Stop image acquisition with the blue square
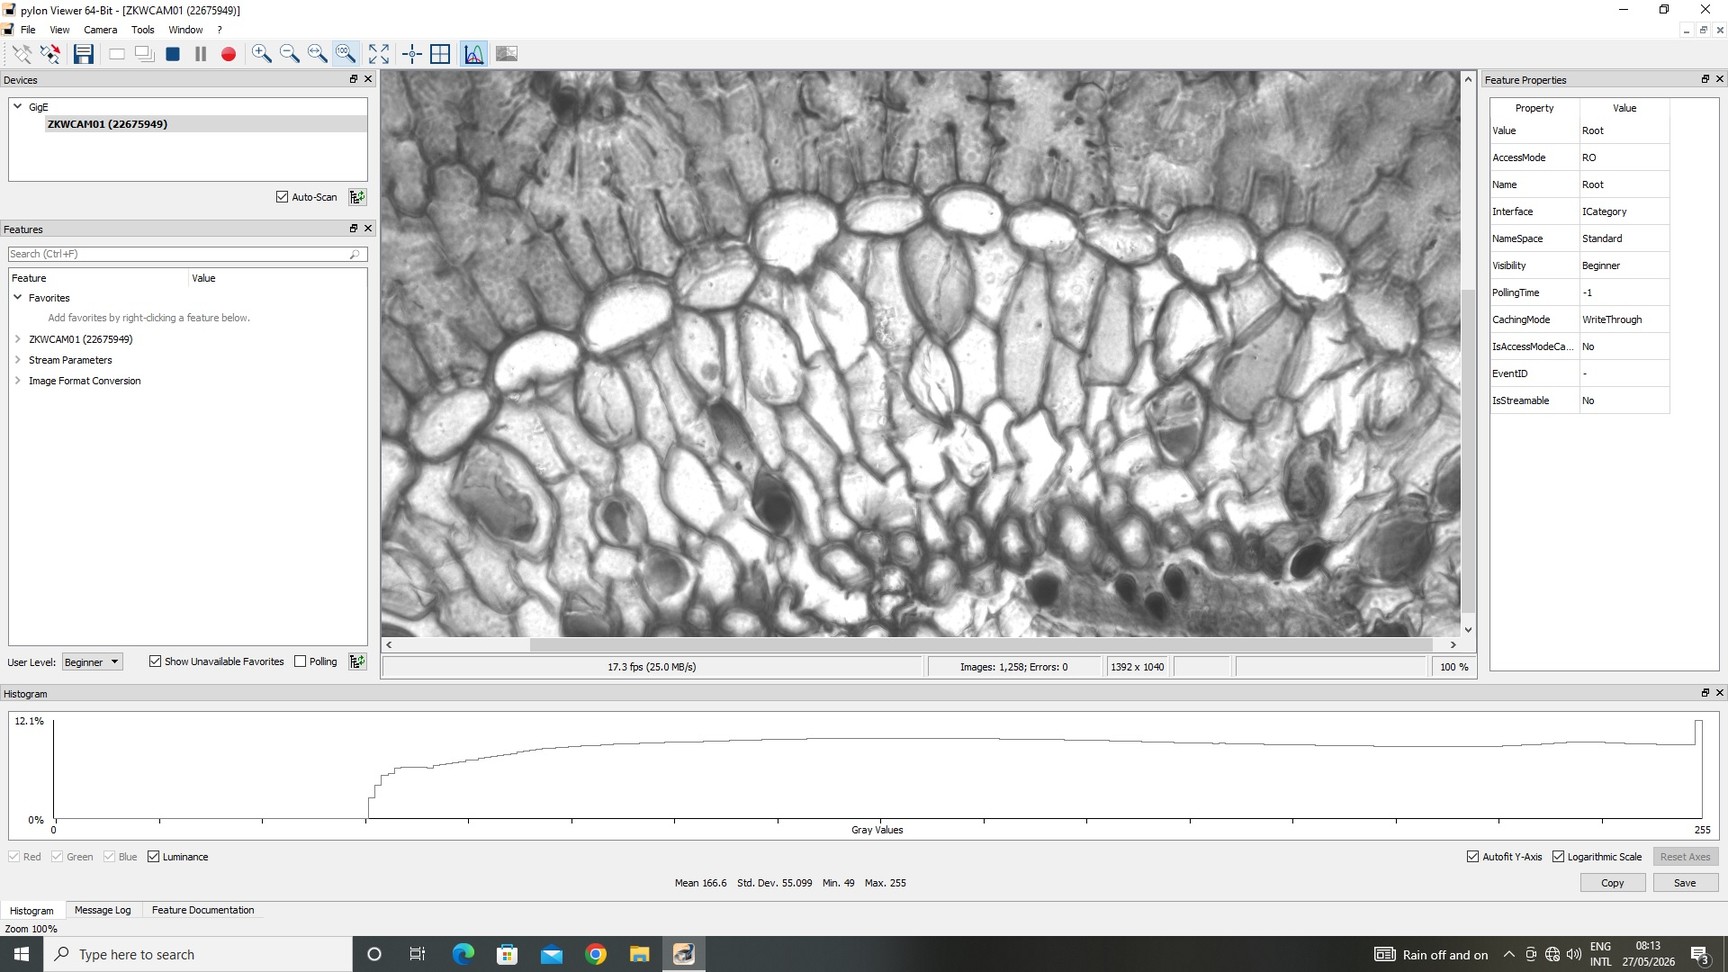1728x972 pixels. 173,54
